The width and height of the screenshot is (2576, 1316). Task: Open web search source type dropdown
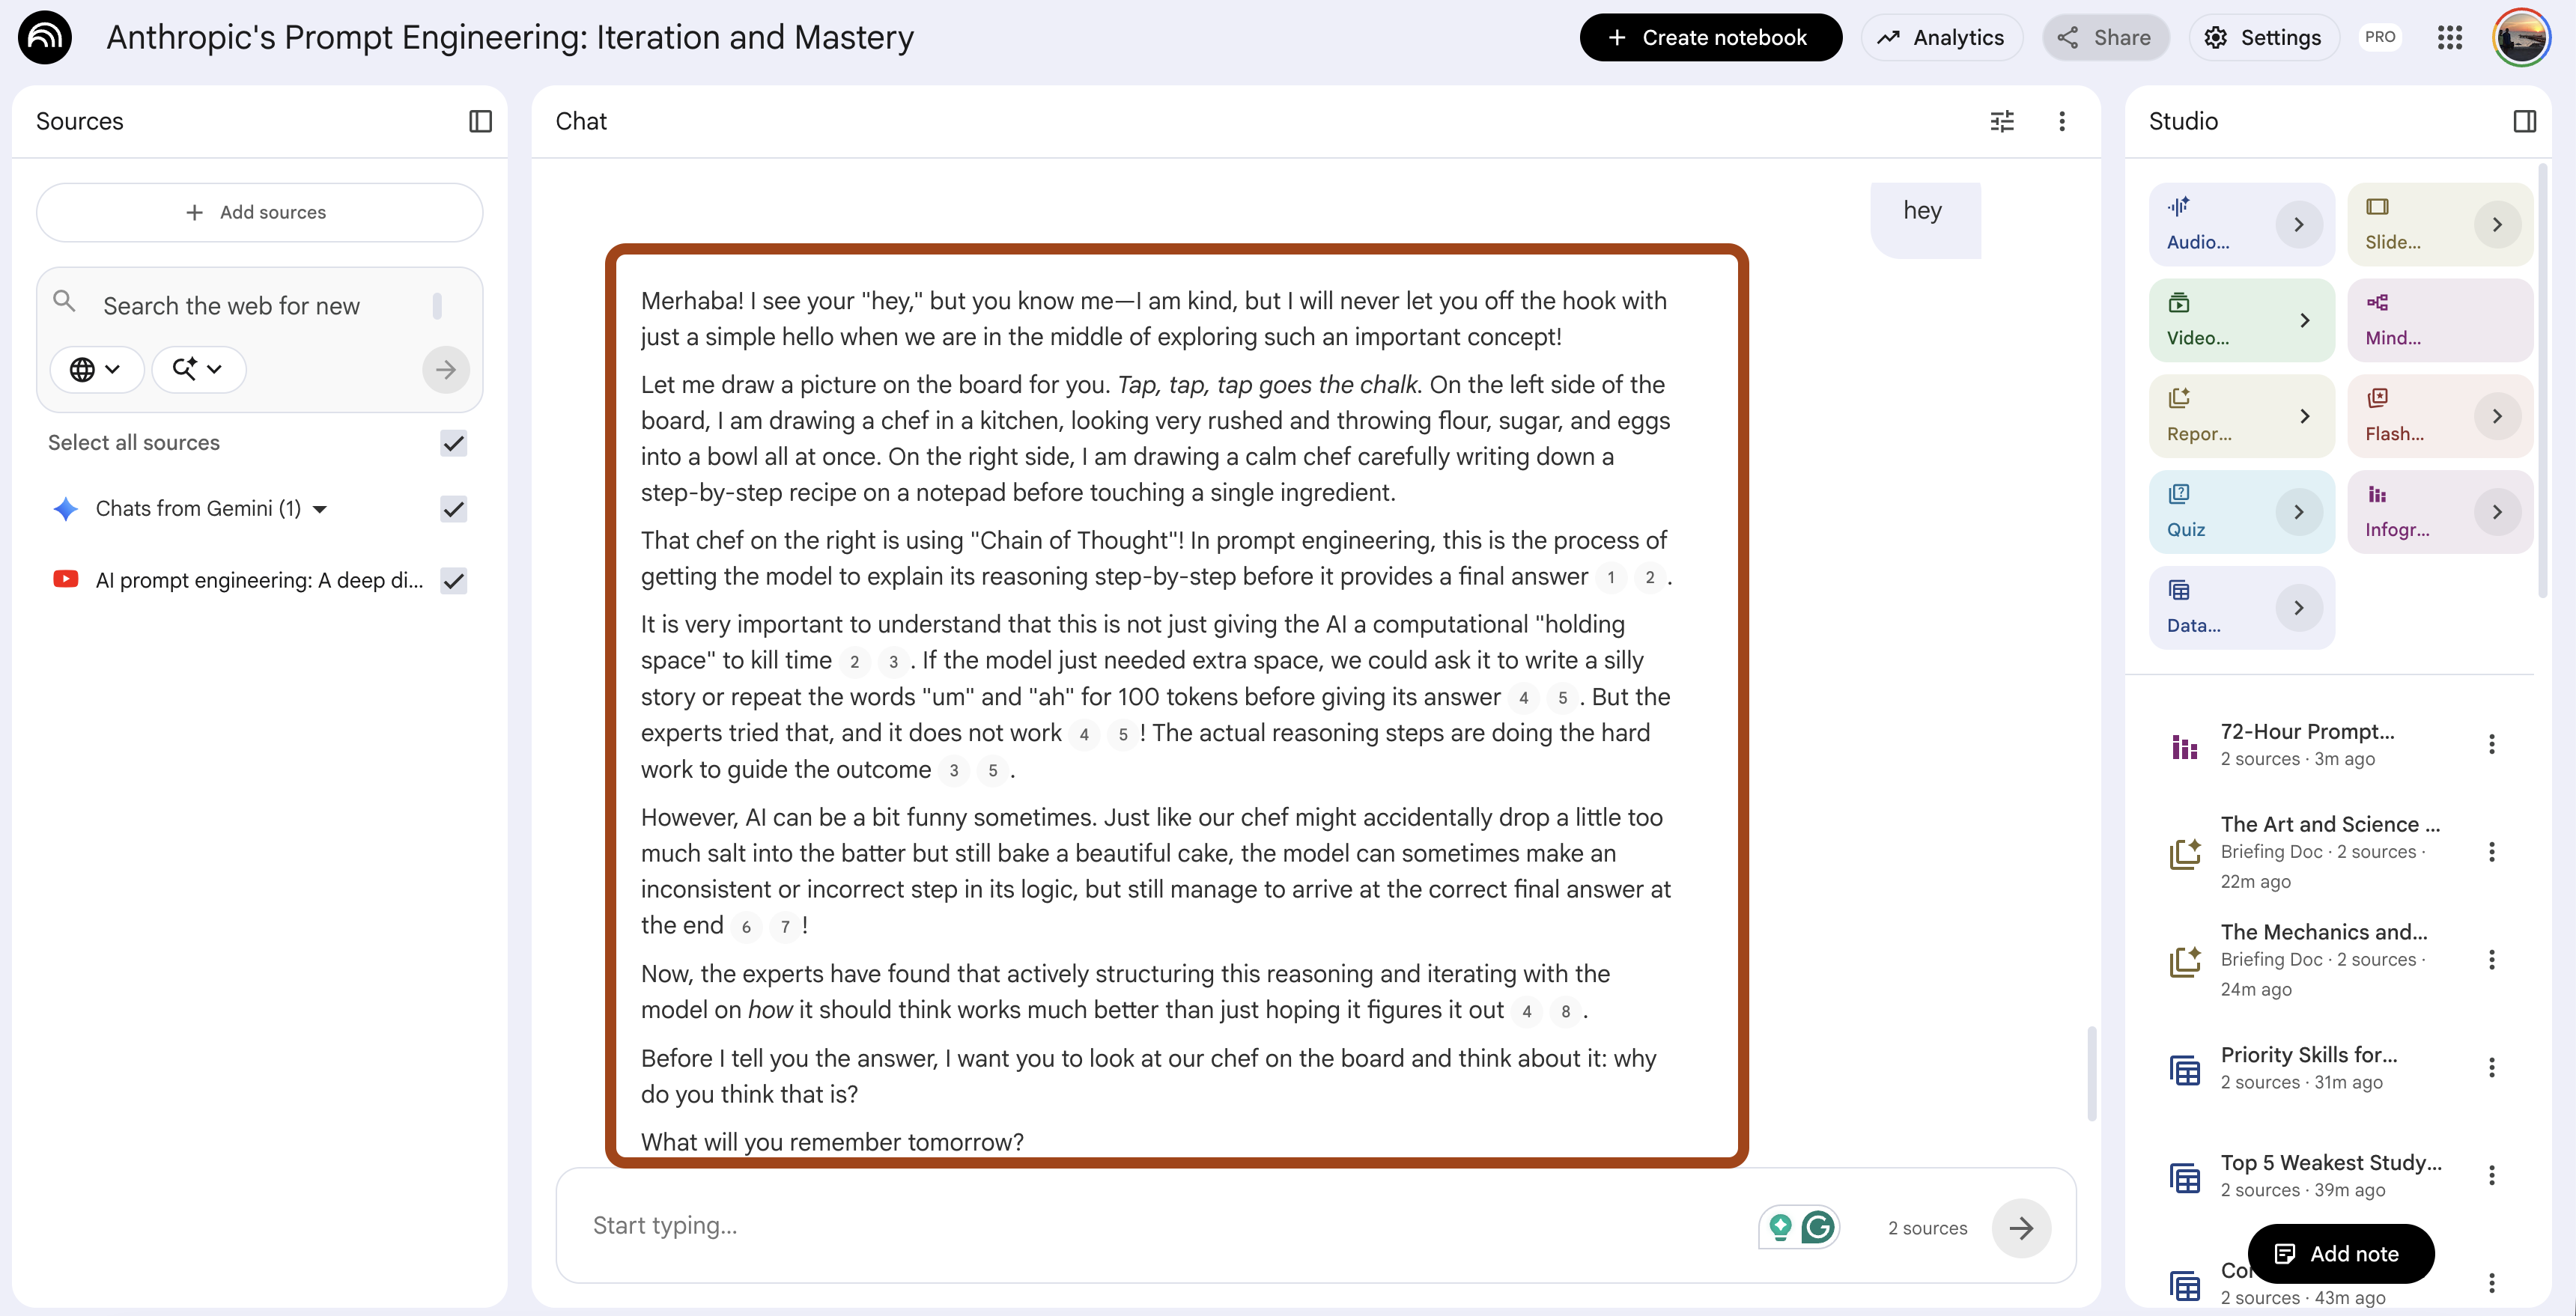coord(96,369)
